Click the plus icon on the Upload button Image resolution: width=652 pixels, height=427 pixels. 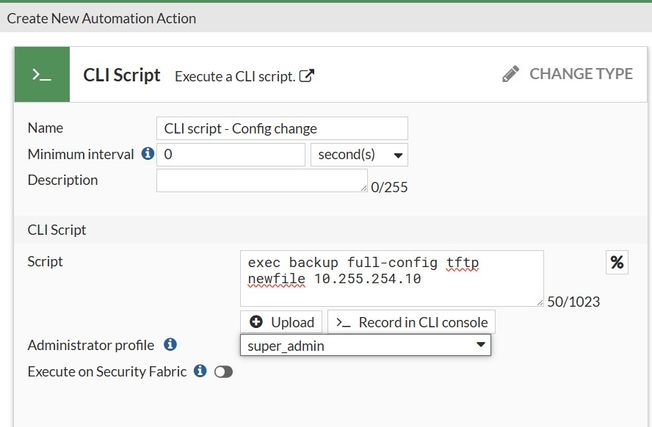(256, 322)
